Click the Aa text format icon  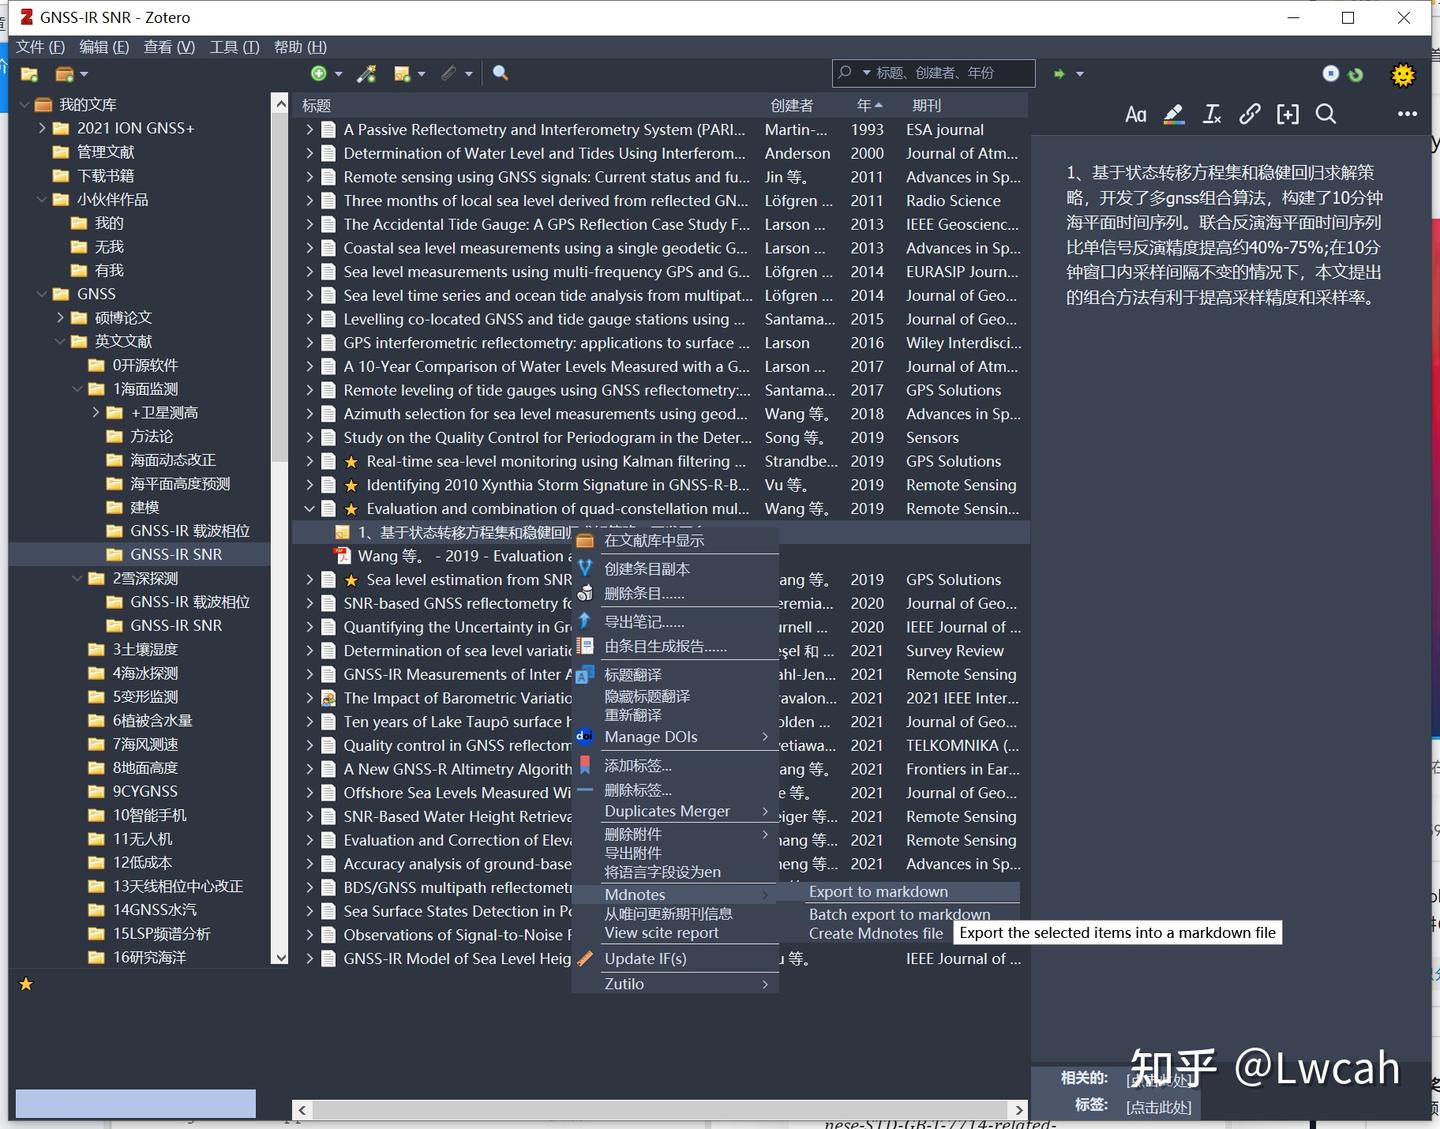(x=1136, y=114)
